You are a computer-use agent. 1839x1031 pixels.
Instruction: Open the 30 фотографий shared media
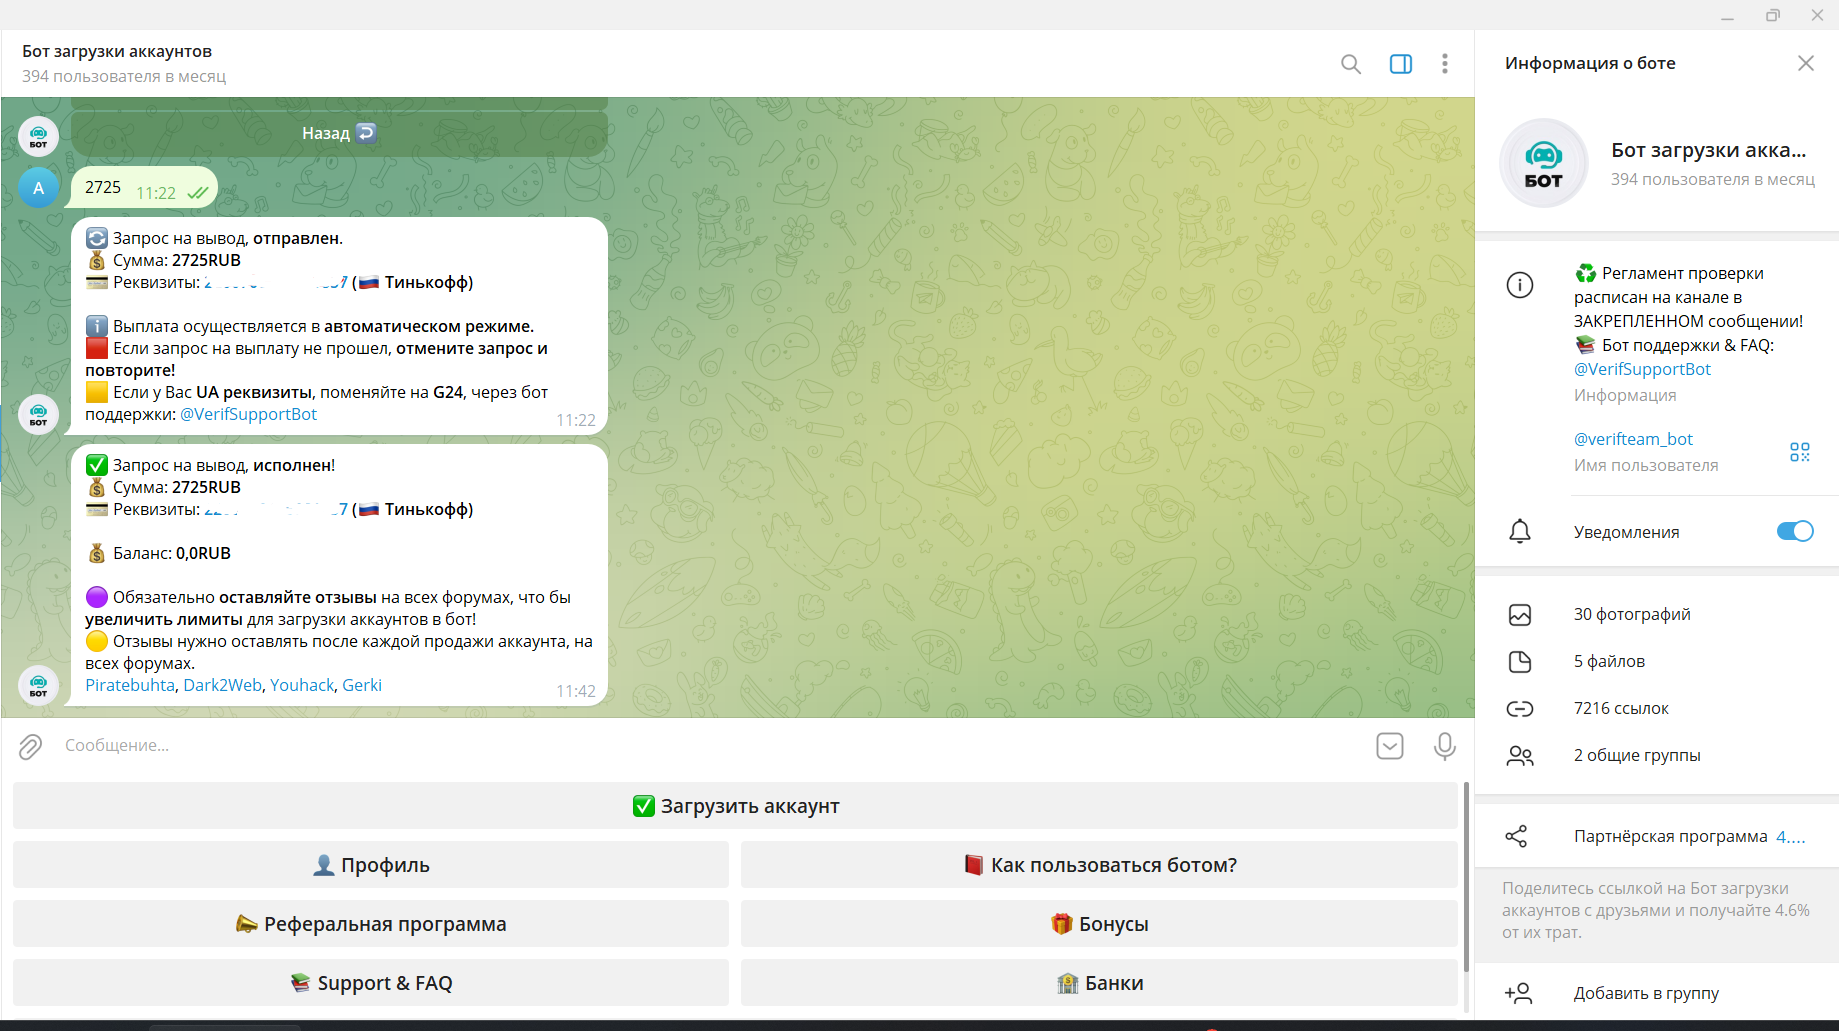coord(1632,614)
